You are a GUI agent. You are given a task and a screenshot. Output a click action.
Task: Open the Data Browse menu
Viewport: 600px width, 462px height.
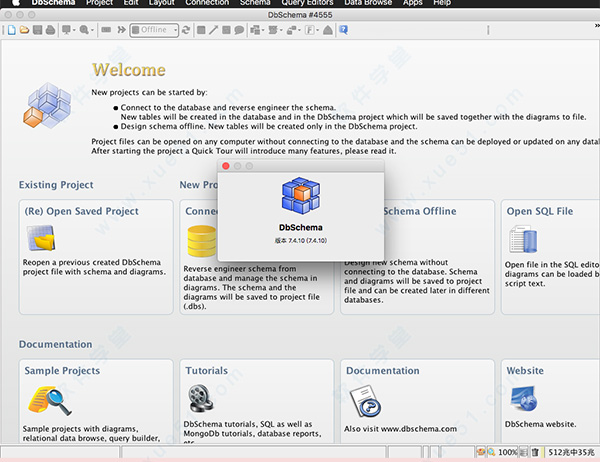tap(367, 4)
